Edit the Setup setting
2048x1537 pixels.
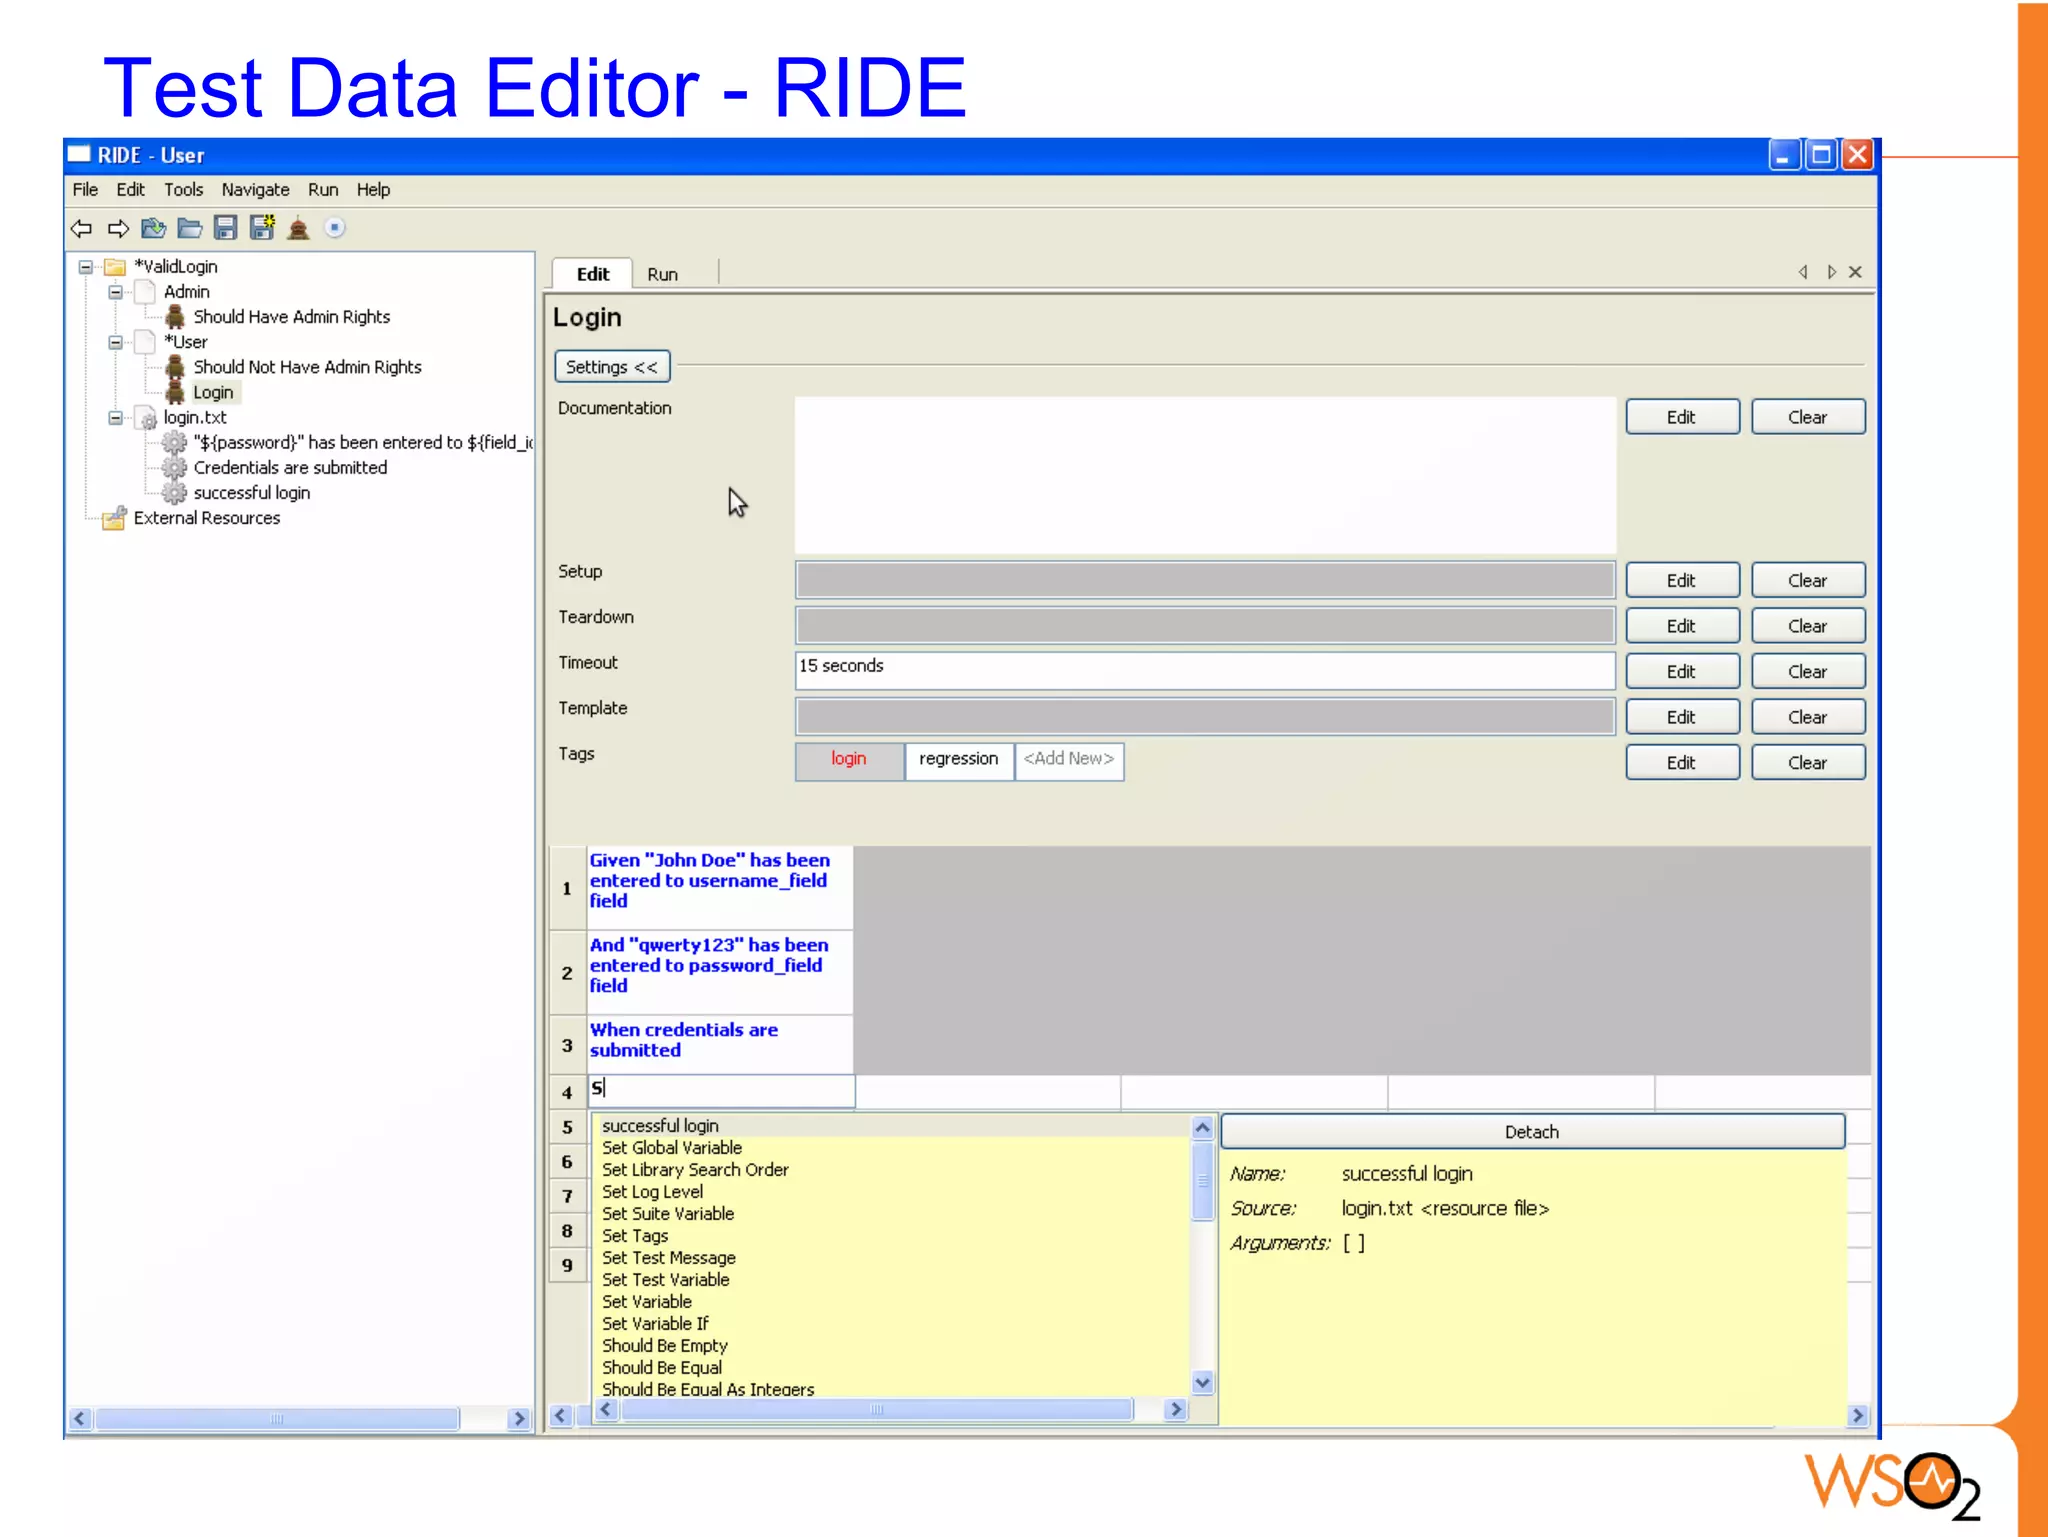point(1682,580)
